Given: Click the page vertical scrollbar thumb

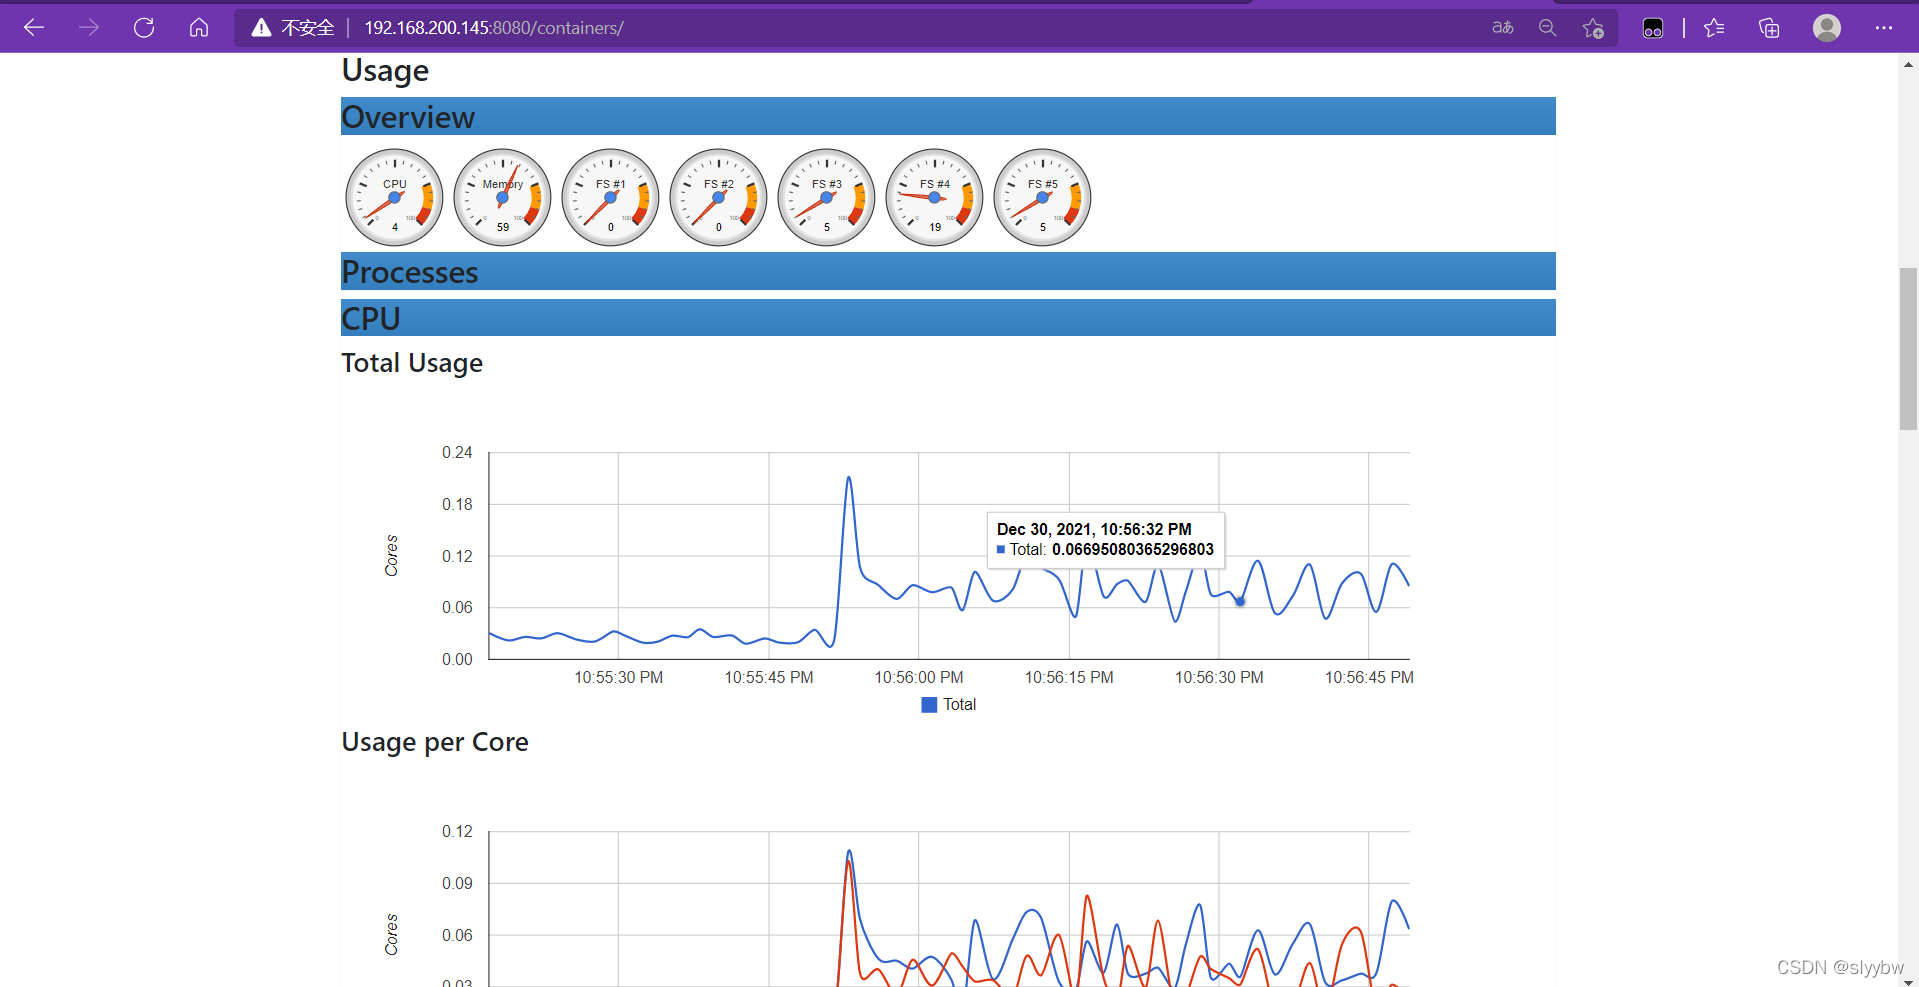Looking at the screenshot, I should 1908,348.
